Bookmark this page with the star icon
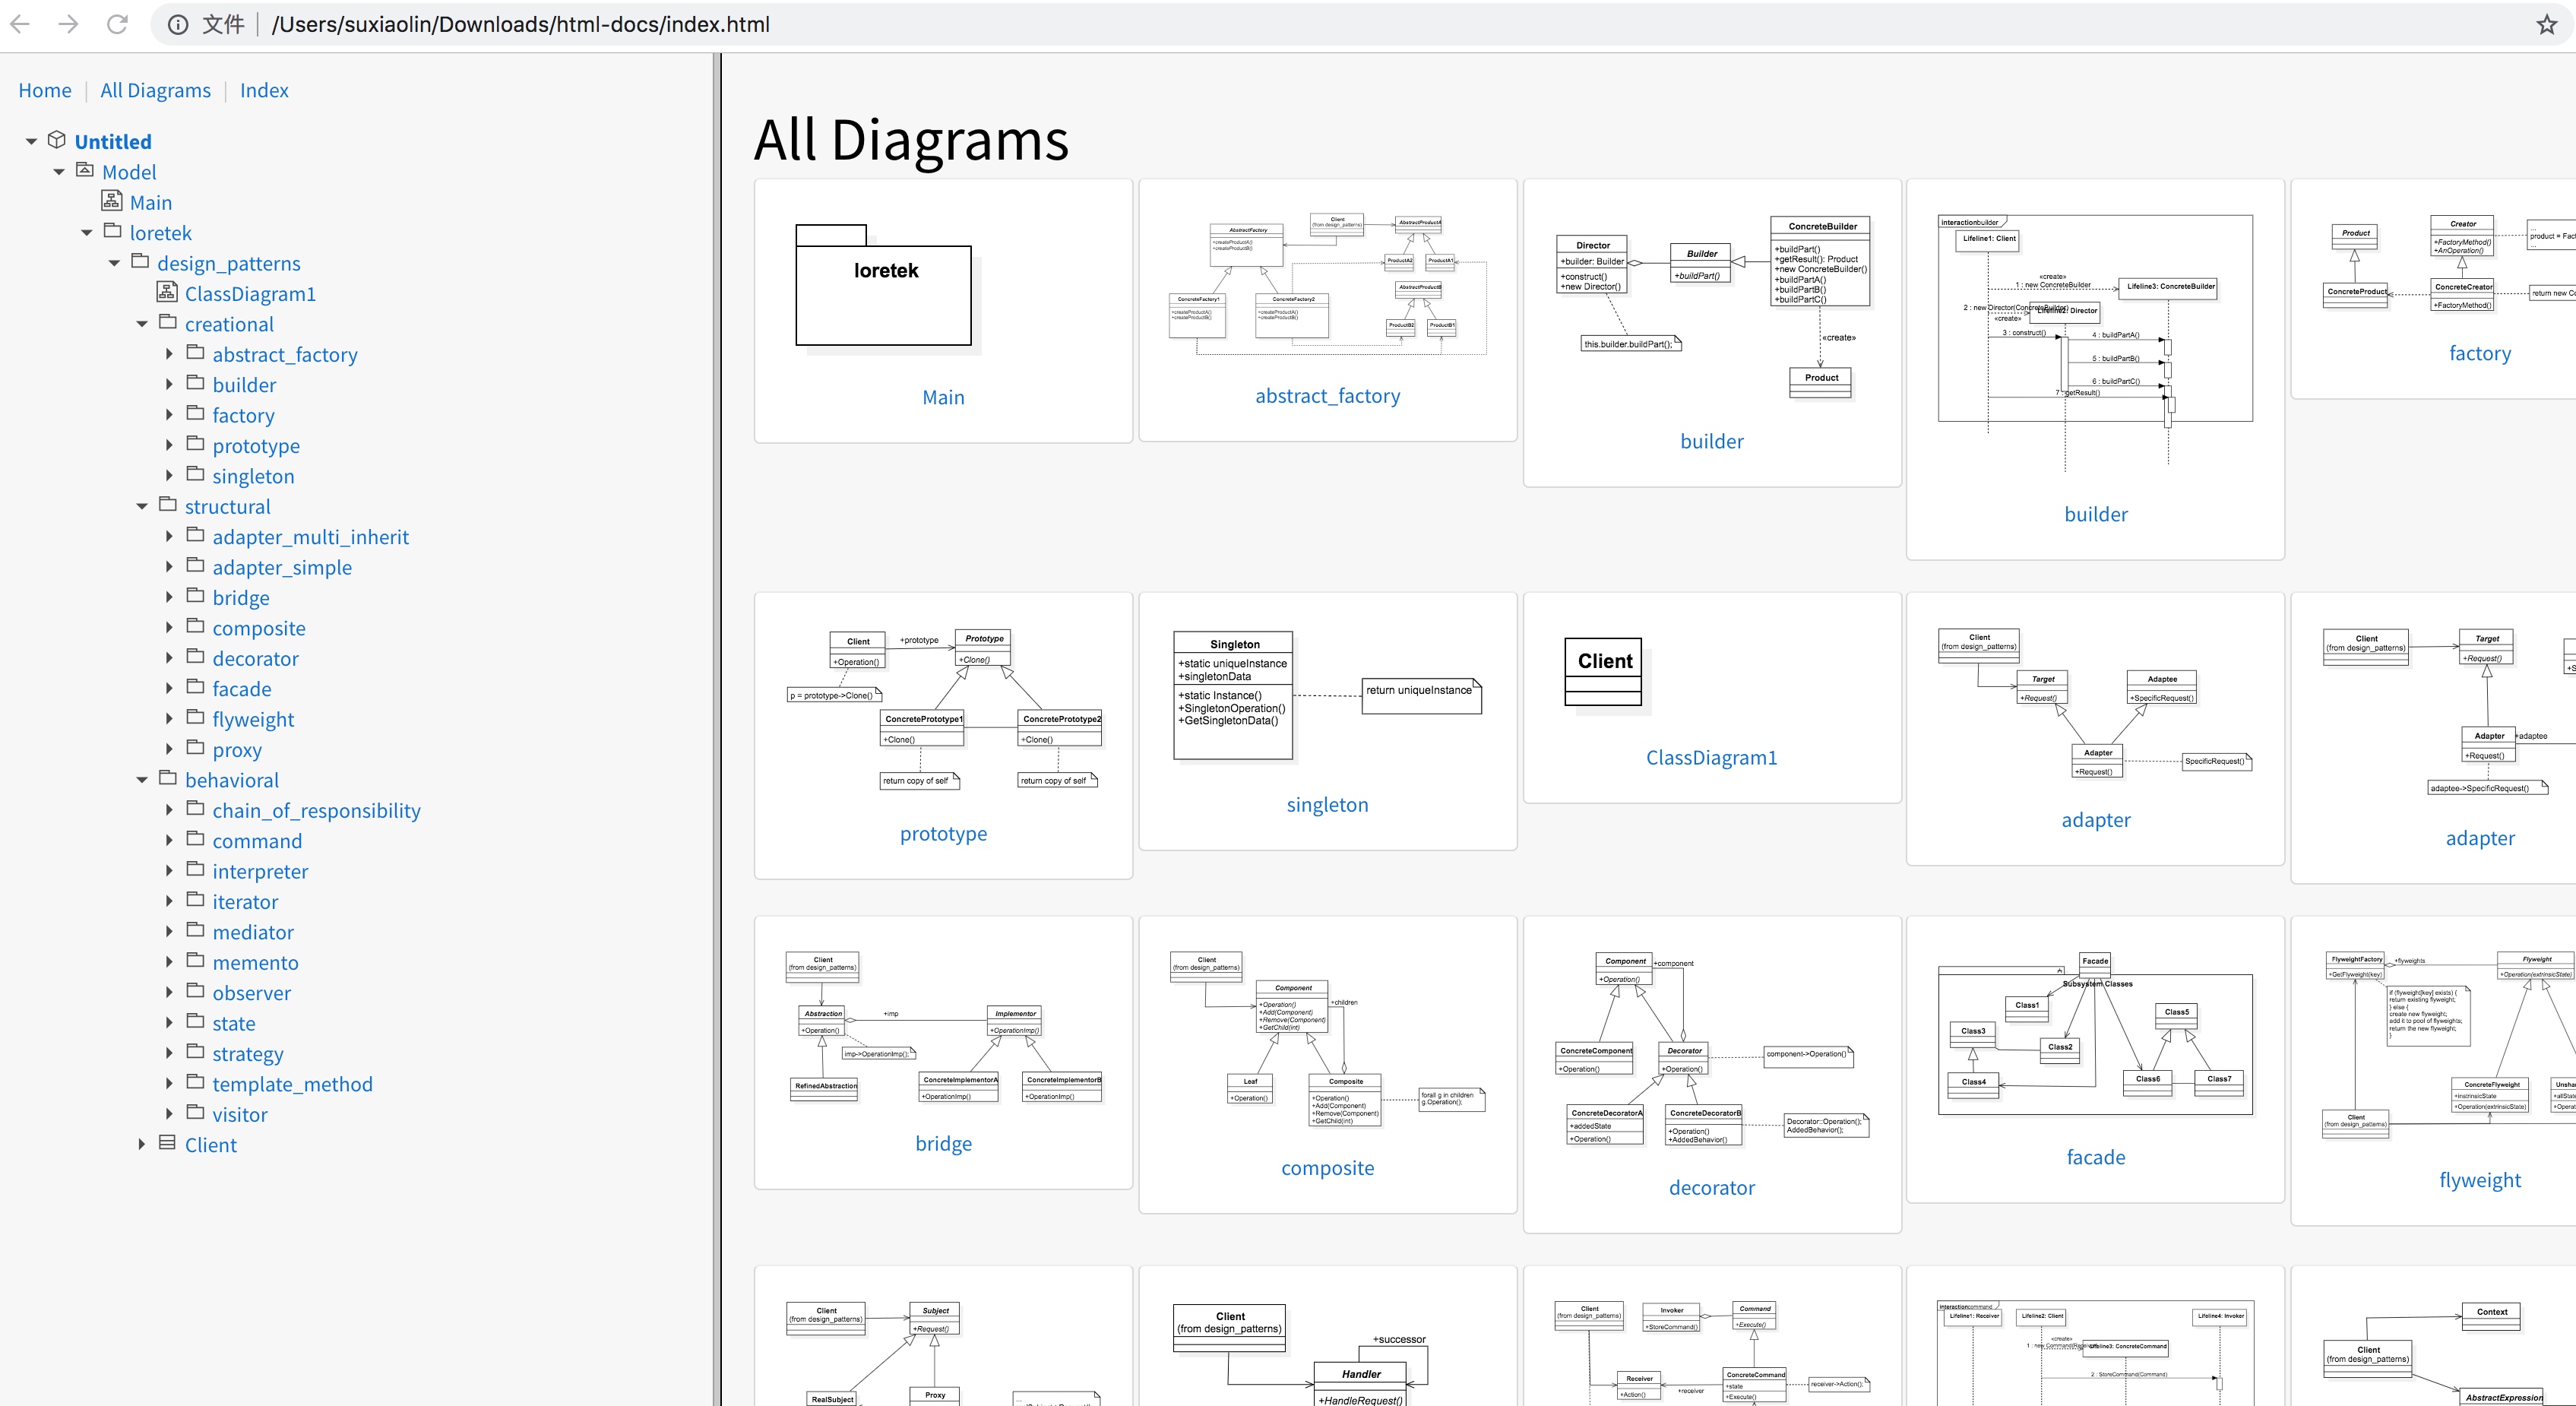This screenshot has height=1406, width=2576. tap(2546, 24)
